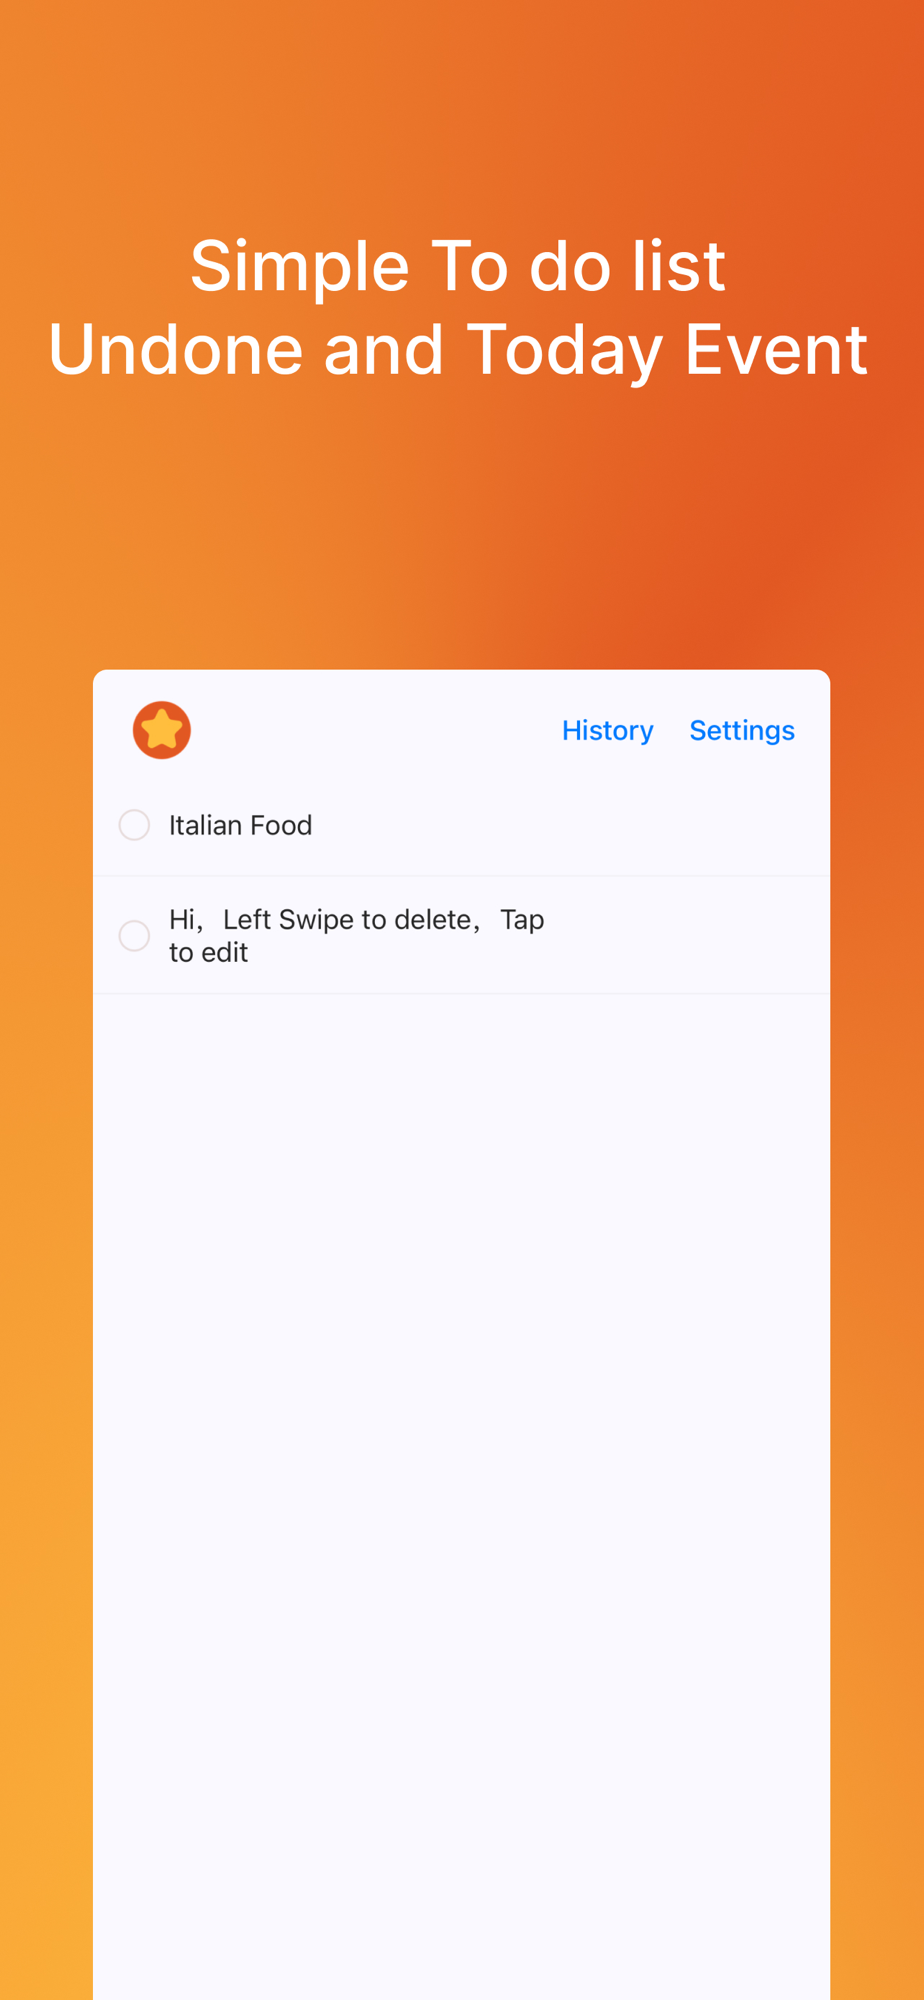Toggle the circle beside Hi, Left Swipe
The image size is (924, 2000).
pos(134,936)
